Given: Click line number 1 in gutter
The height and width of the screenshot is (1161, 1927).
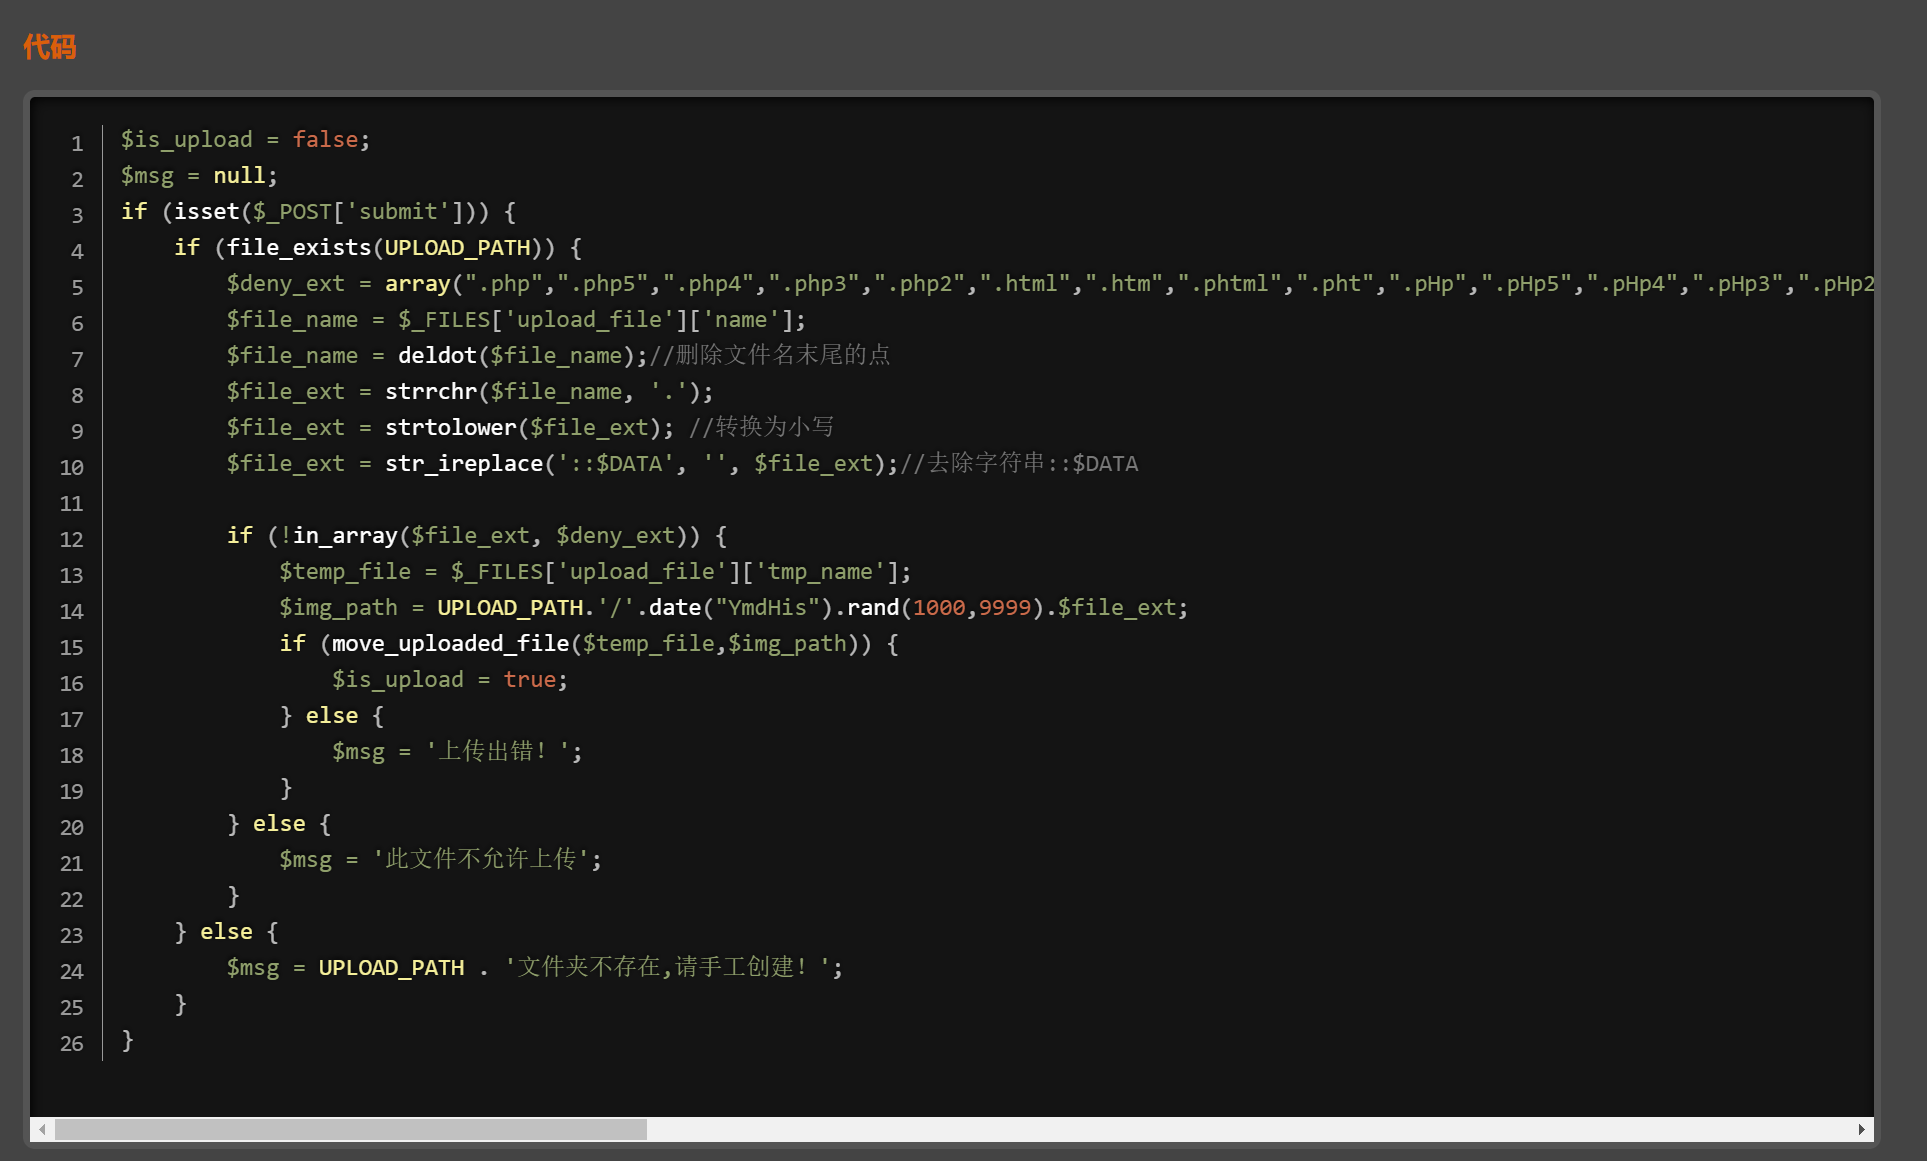Looking at the screenshot, I should click(77, 143).
